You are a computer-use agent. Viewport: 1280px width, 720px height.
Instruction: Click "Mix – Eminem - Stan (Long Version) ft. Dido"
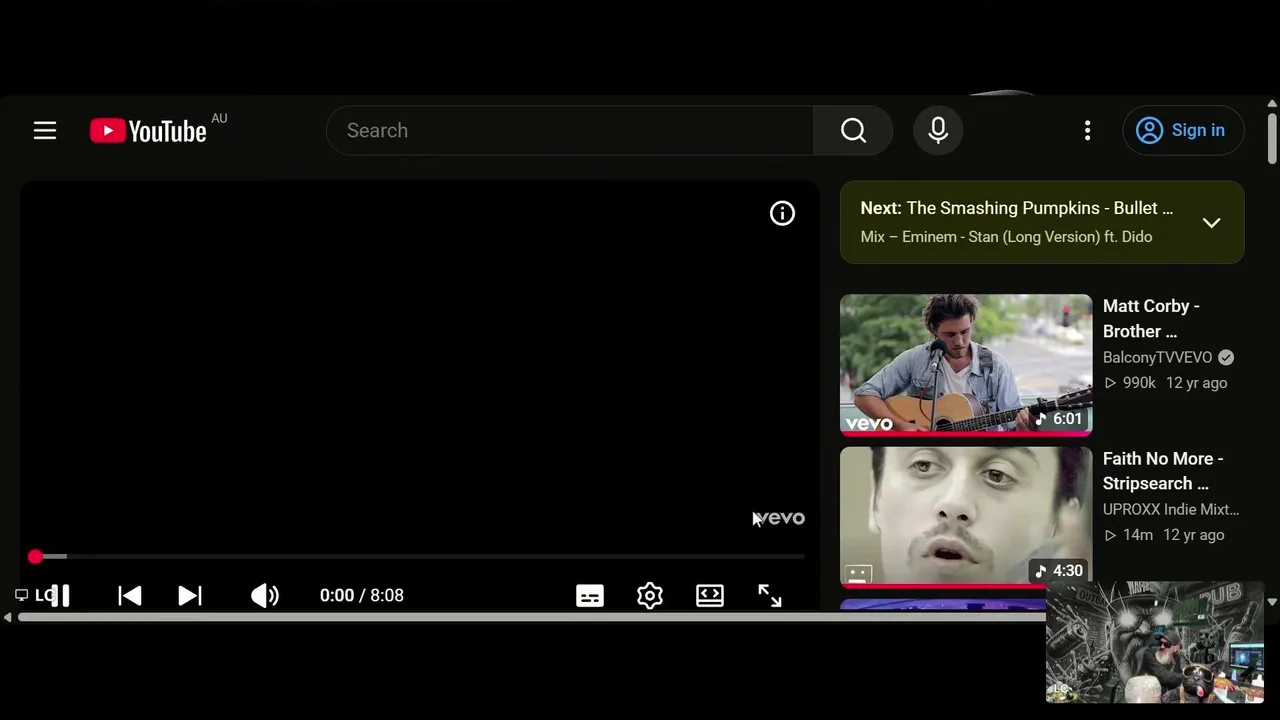pos(1006,237)
